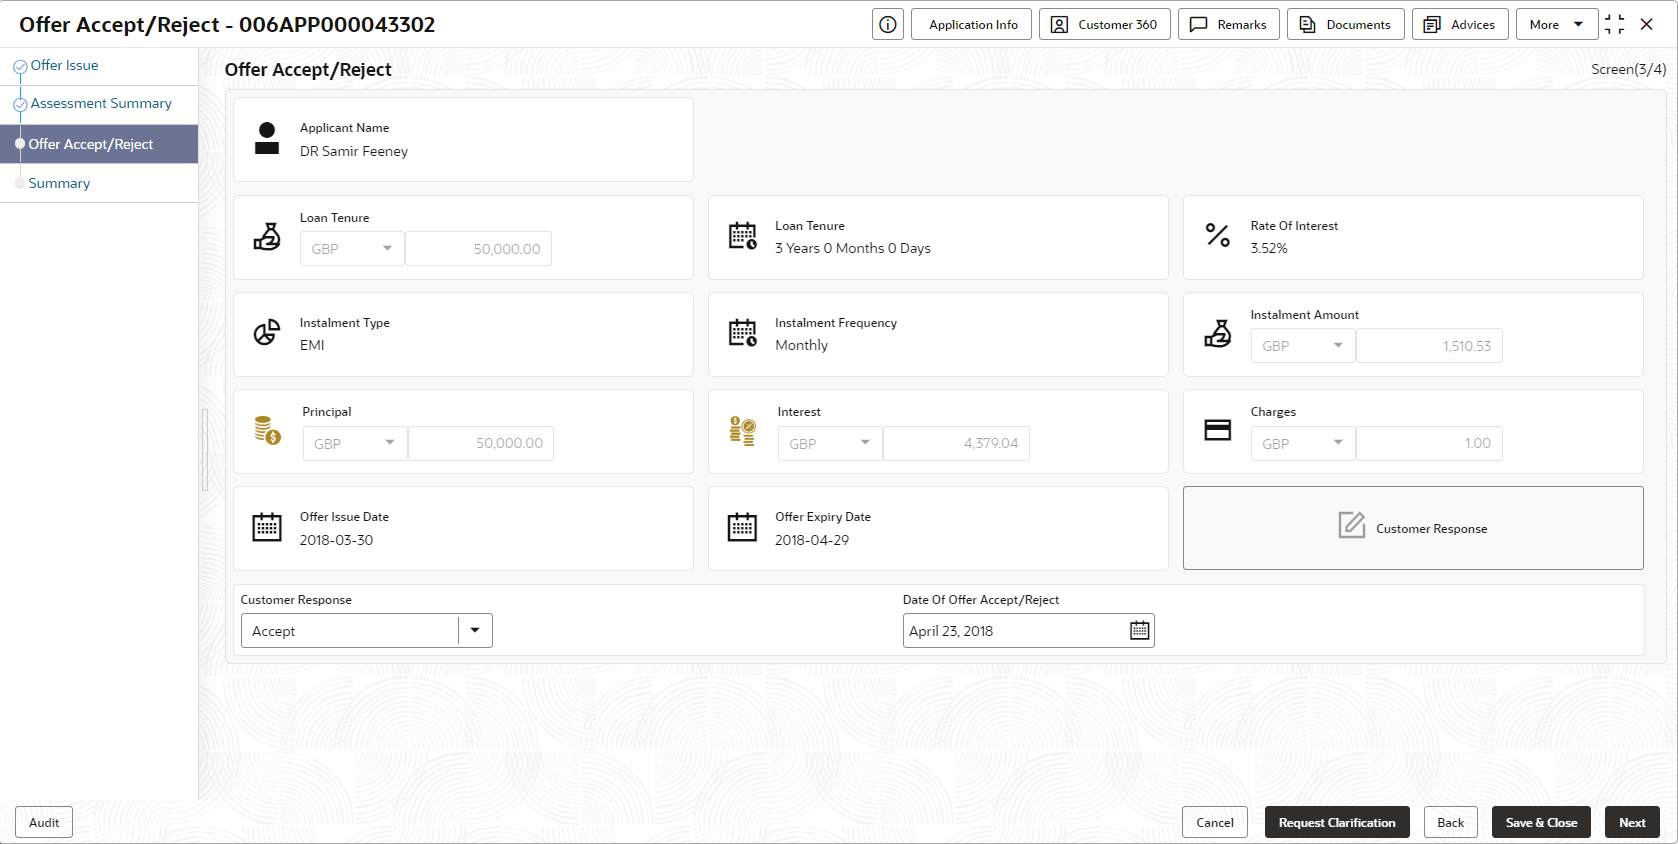Click the Customer Response edit icon

pyautogui.click(x=1352, y=525)
